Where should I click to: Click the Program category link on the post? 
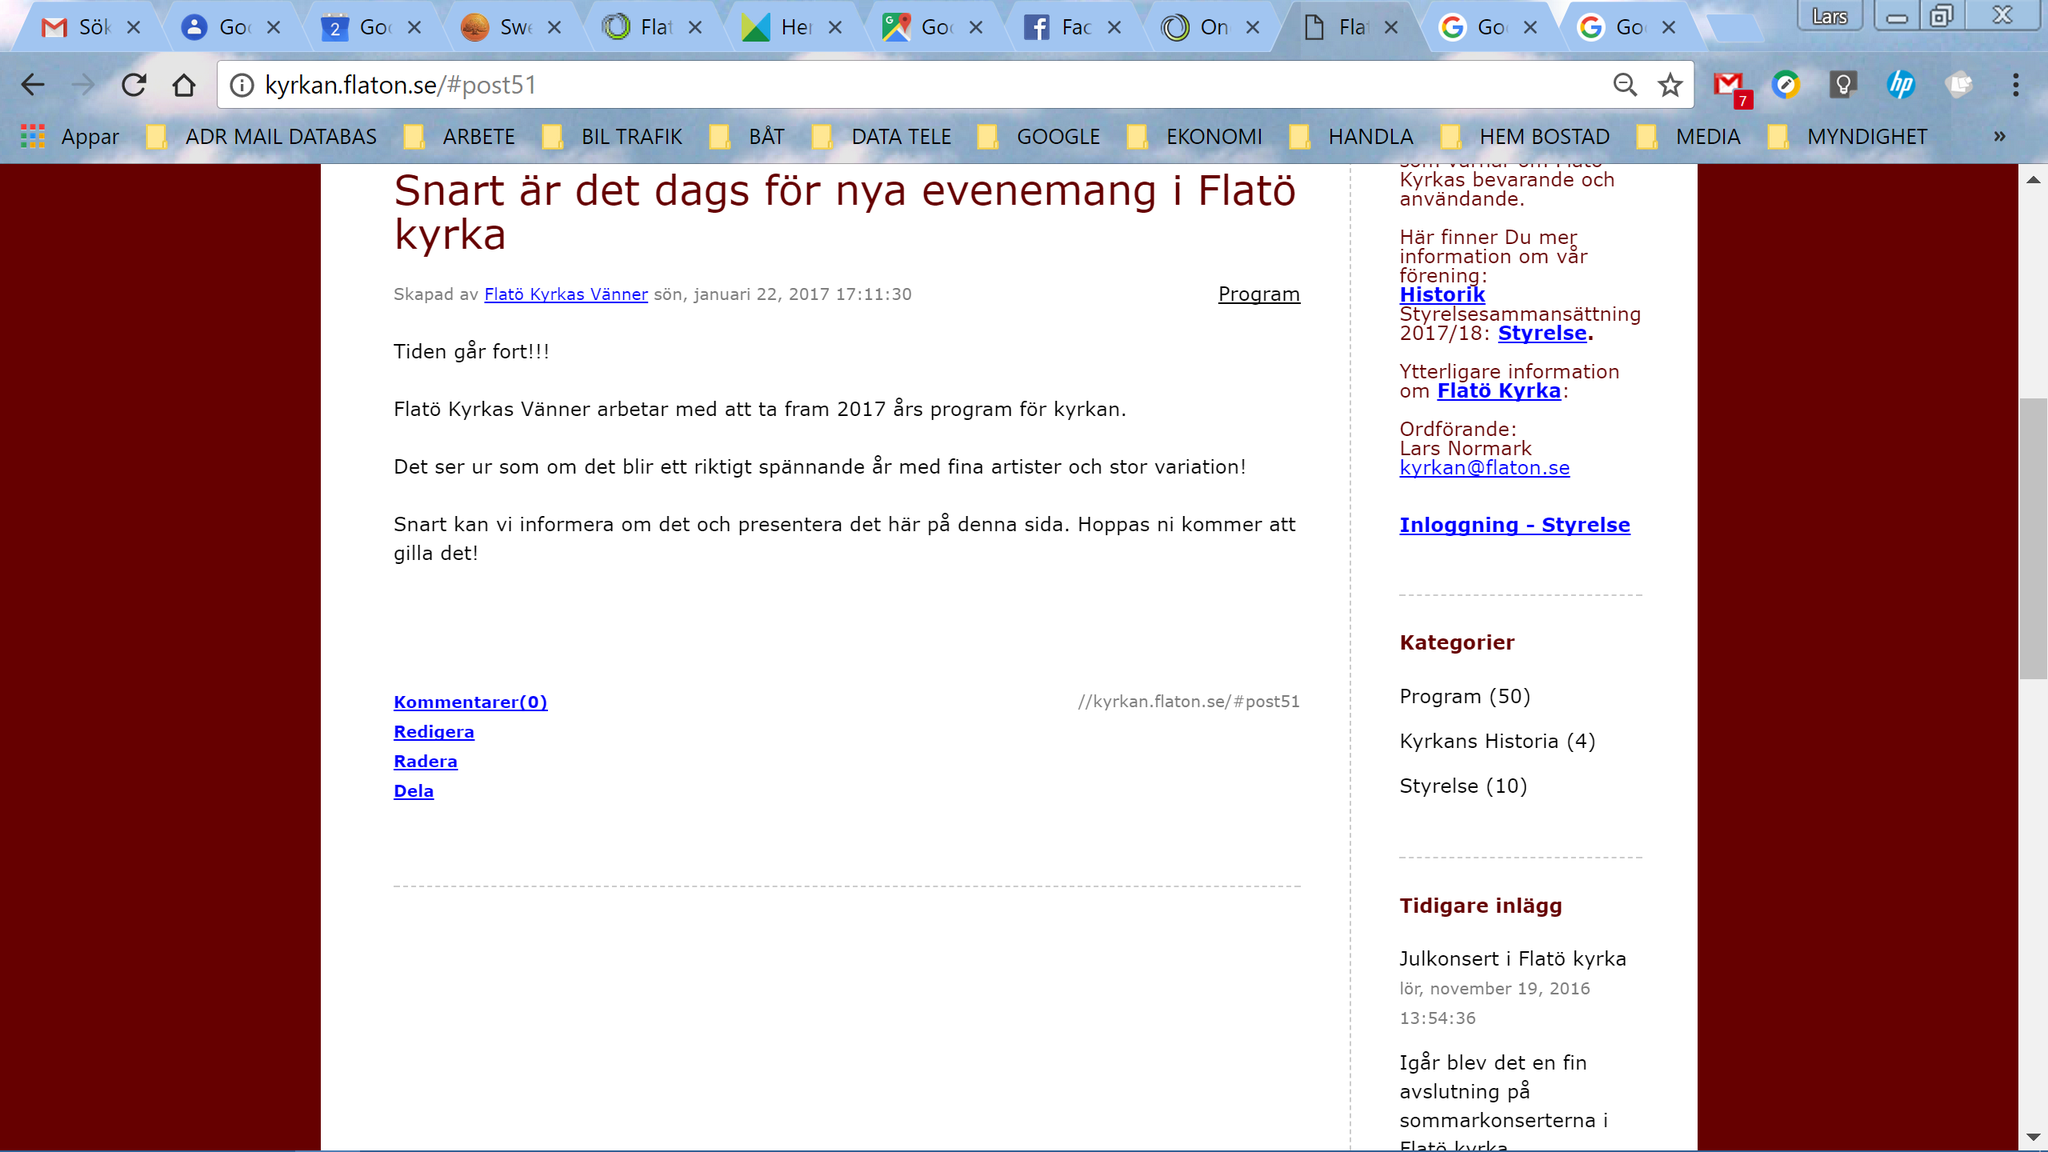(x=1259, y=294)
